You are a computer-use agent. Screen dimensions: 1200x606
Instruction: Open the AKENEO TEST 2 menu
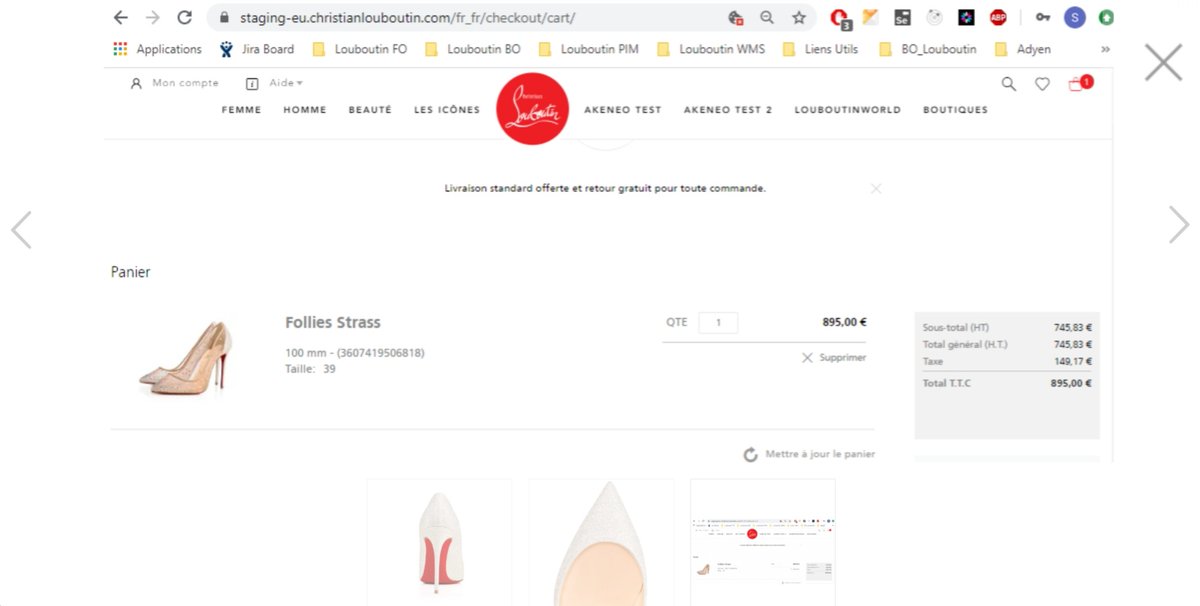[x=728, y=110]
